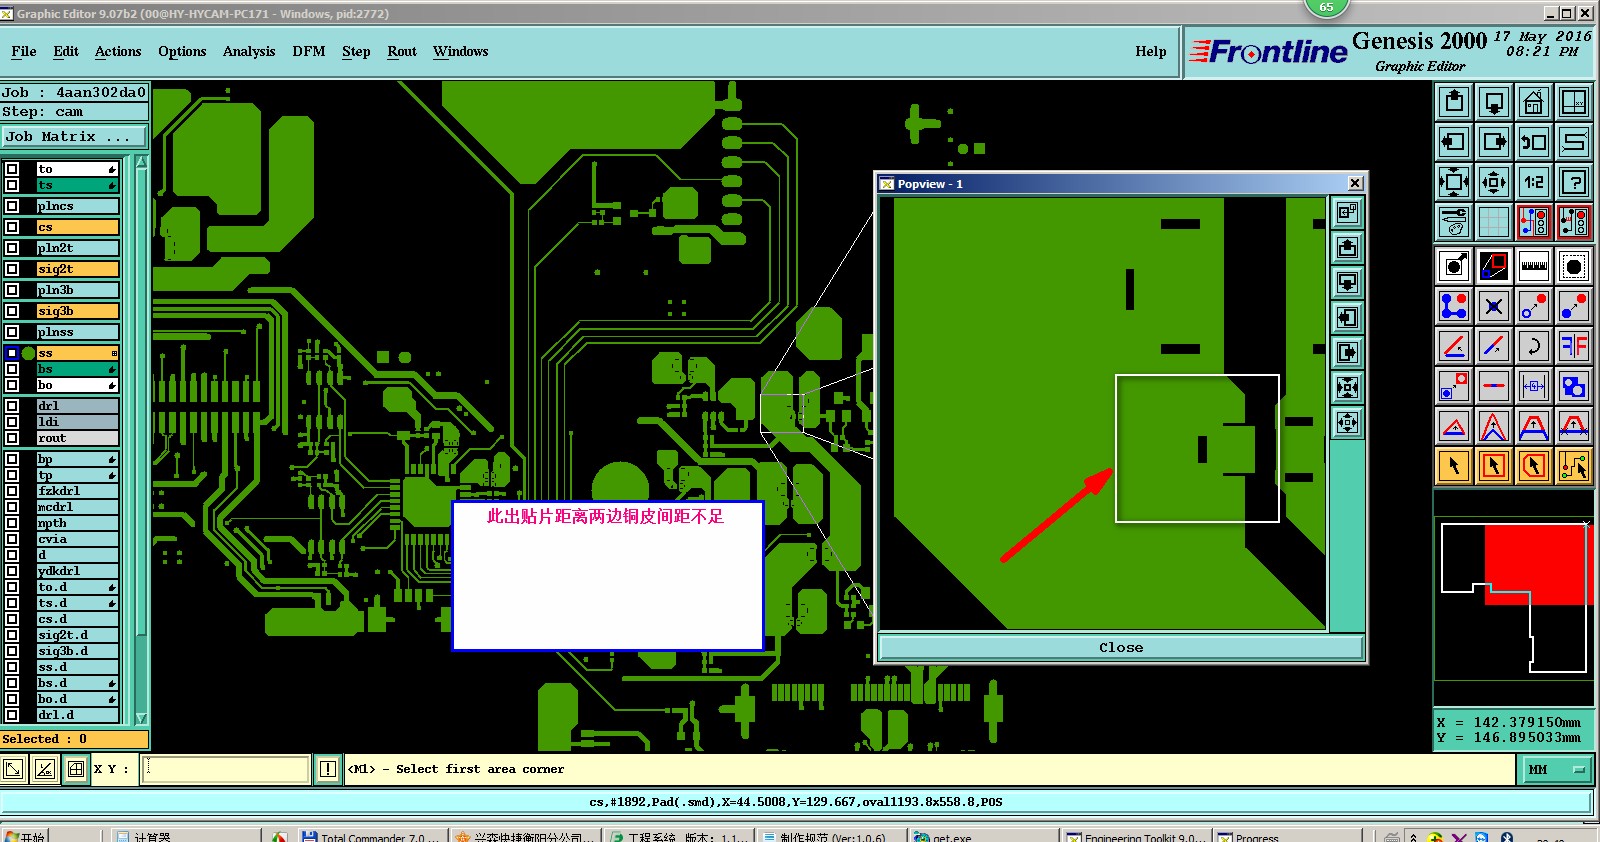Screen dimensions: 1600x842
Task: Click the 'Selected : 0' status text
Action: click(x=45, y=739)
